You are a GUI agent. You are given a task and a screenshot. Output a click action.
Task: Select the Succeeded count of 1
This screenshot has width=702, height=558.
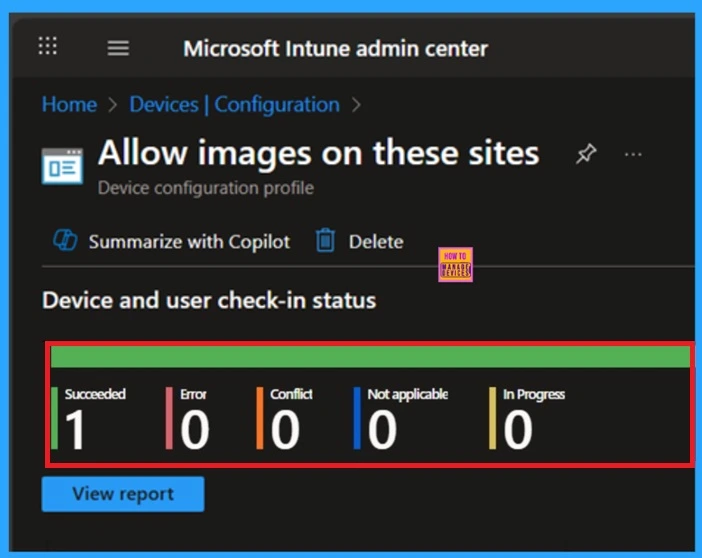pos(74,430)
